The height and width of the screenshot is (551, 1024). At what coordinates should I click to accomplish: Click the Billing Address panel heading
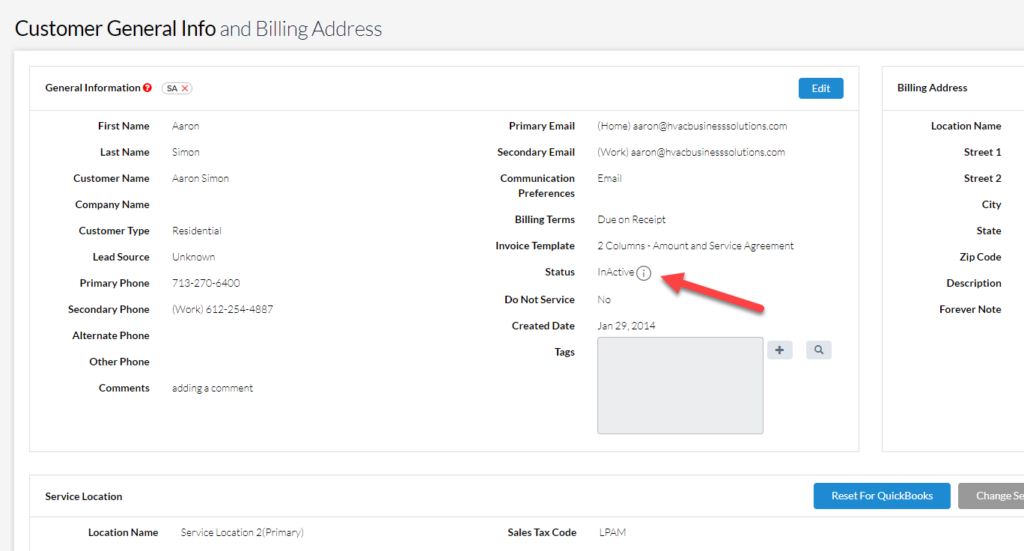(932, 88)
